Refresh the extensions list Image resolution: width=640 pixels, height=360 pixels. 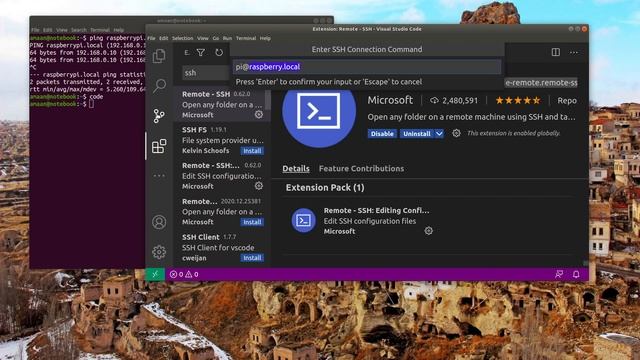[219, 53]
